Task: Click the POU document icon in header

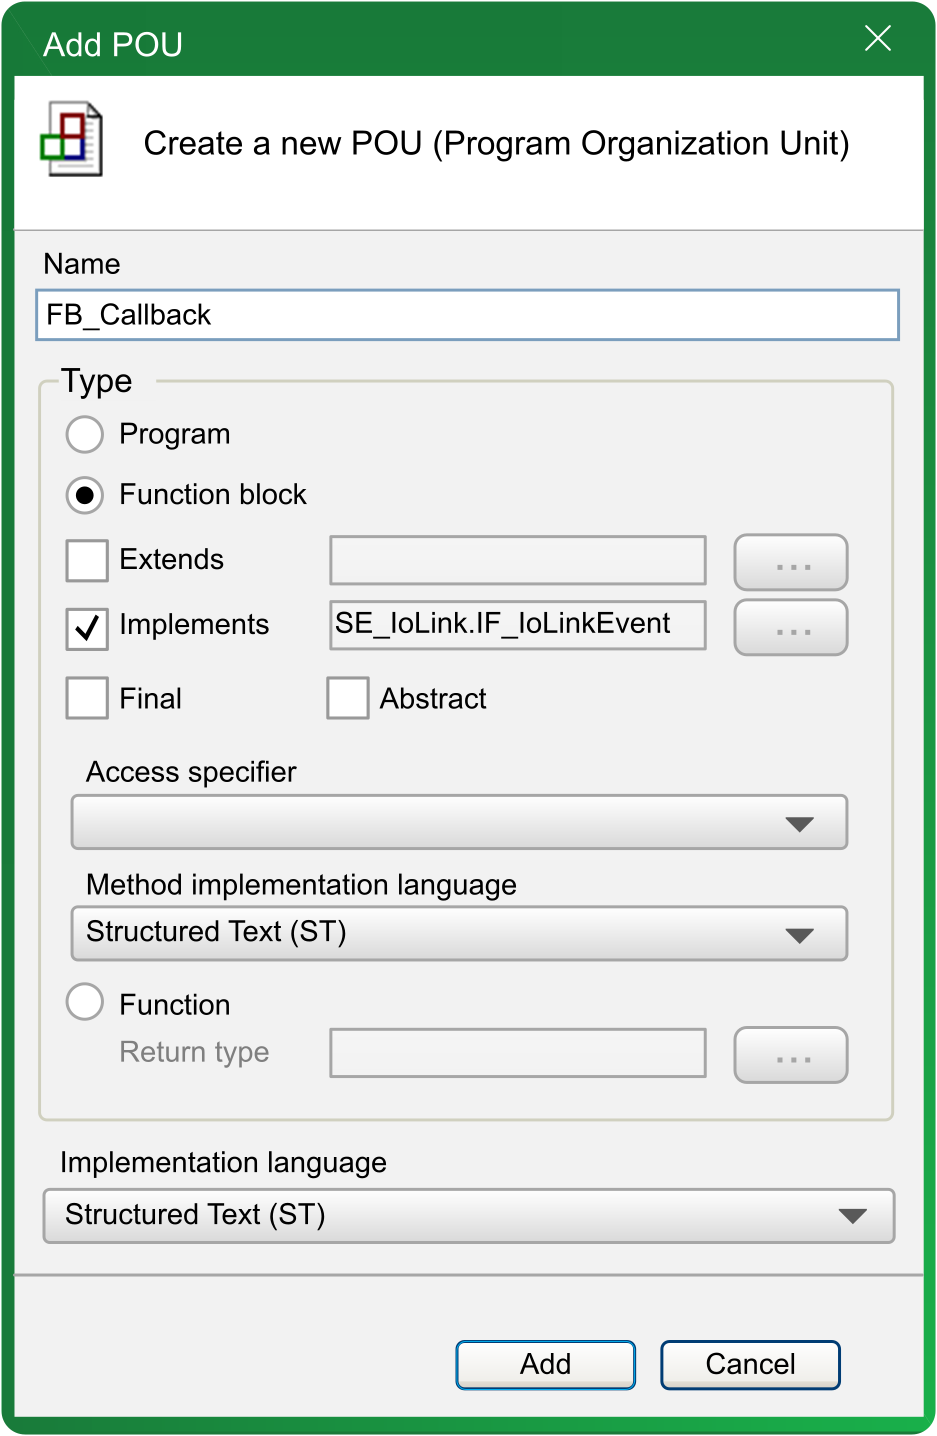Action: coord(71,139)
